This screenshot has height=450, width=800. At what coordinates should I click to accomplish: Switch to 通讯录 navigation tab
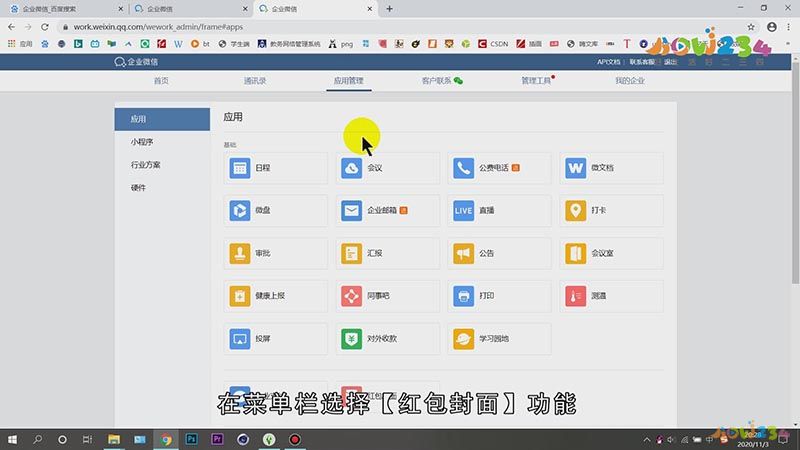pos(255,81)
